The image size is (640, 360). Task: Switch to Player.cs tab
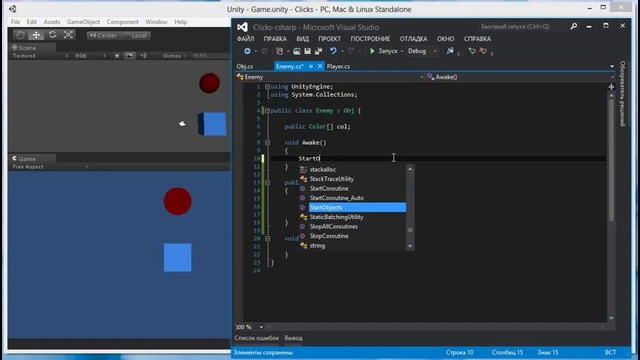click(x=338, y=66)
